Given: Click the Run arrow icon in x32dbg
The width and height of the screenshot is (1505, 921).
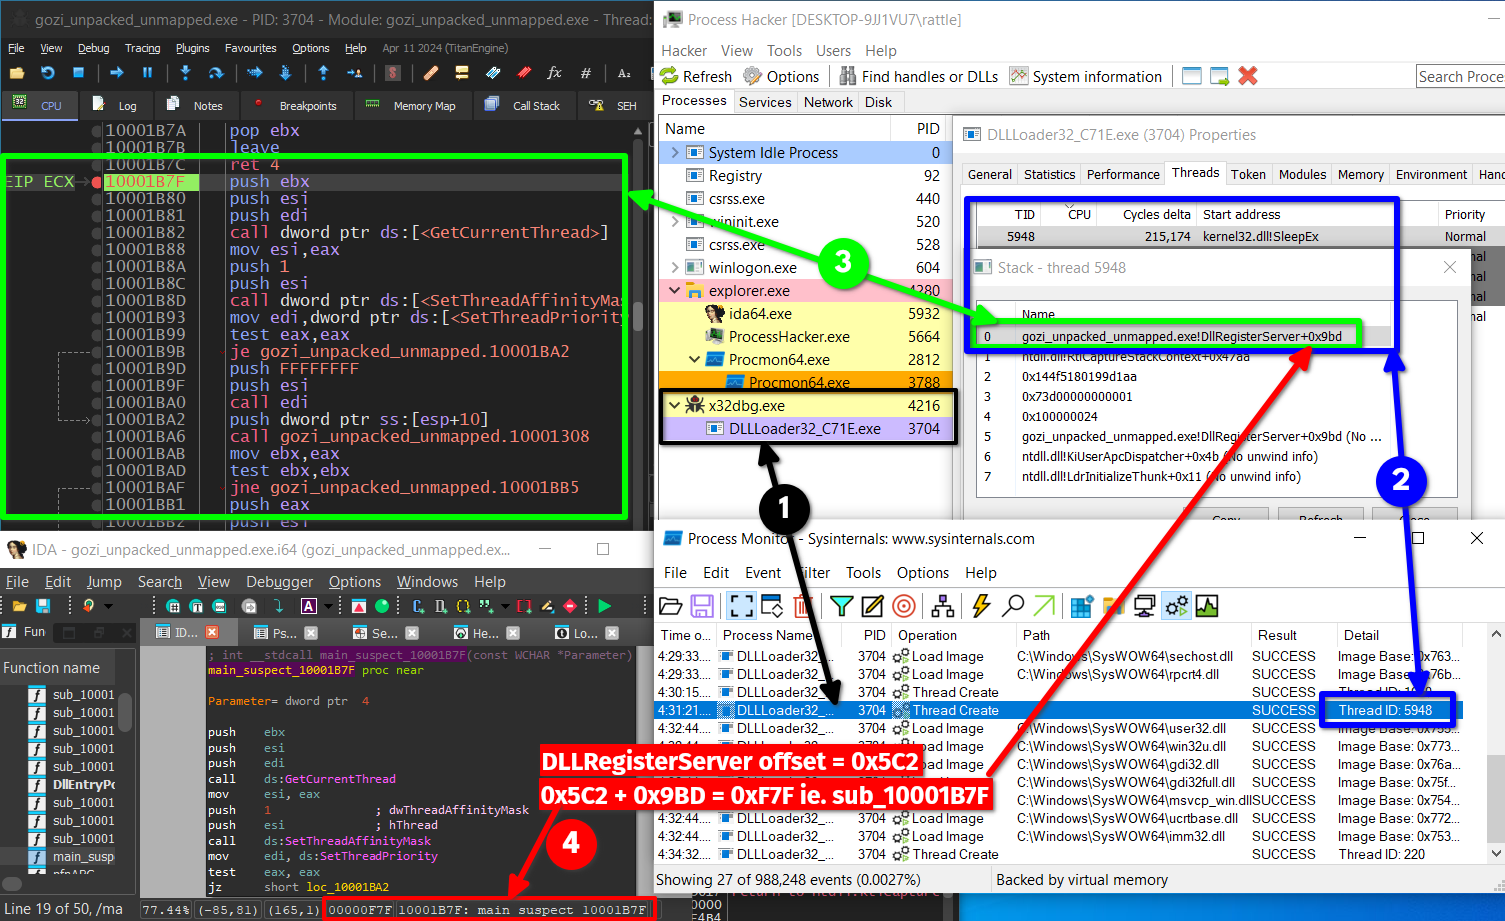Looking at the screenshot, I should point(116,73).
